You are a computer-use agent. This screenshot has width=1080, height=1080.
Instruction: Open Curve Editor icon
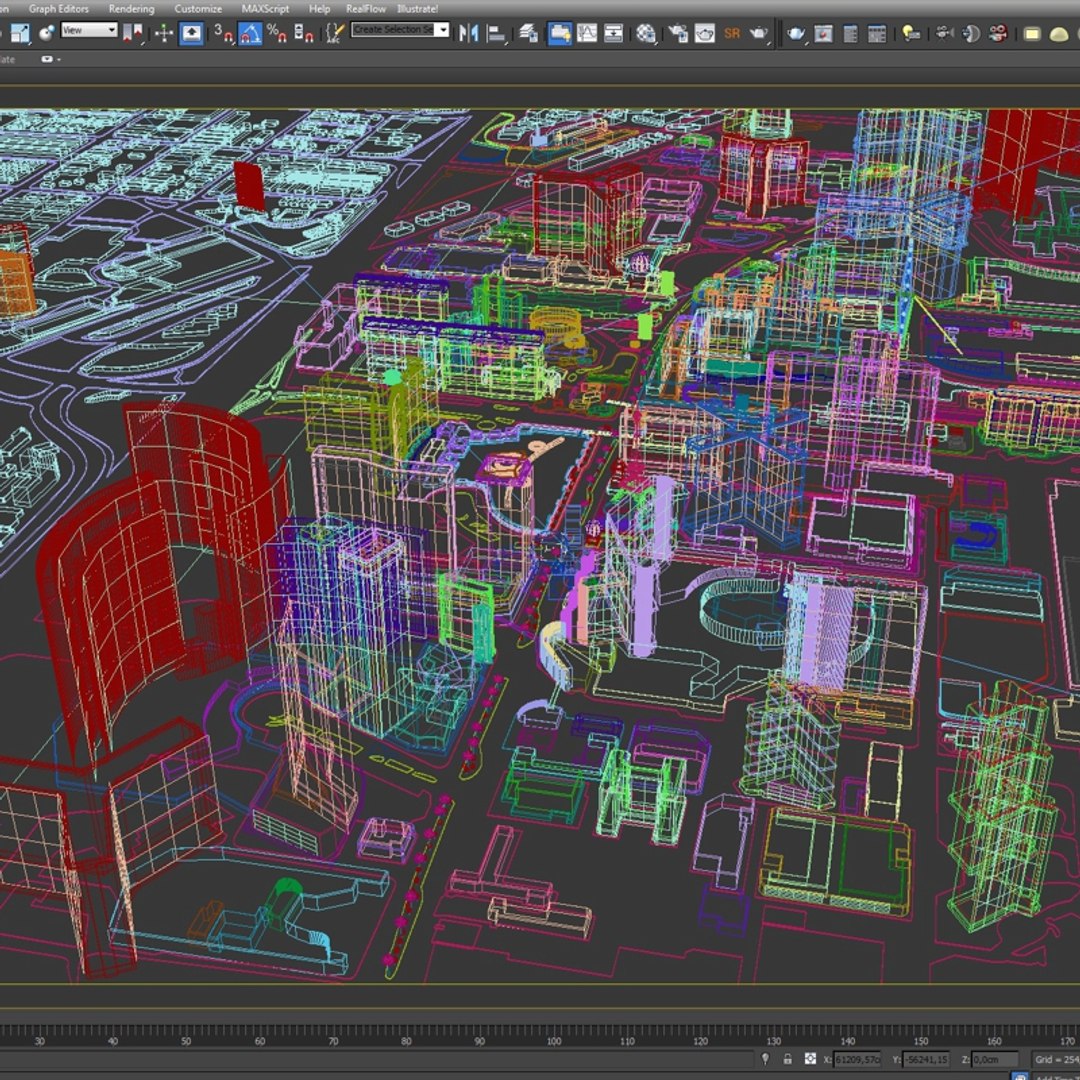[x=587, y=32]
